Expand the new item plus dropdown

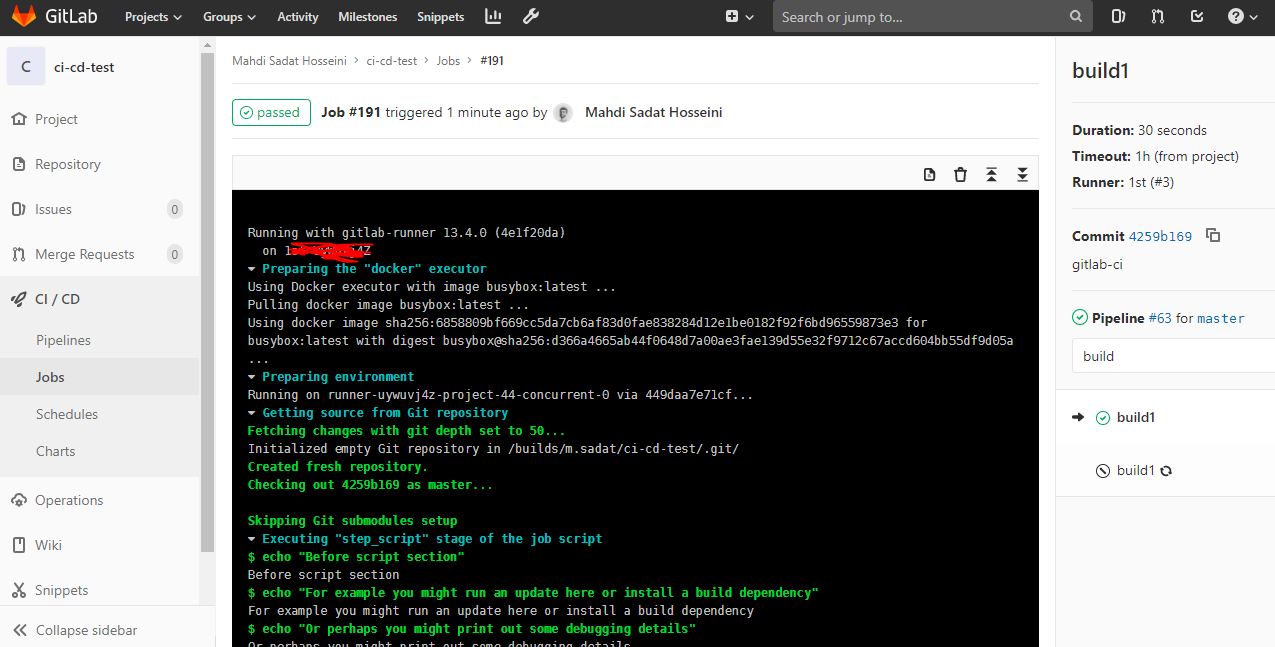click(x=738, y=17)
